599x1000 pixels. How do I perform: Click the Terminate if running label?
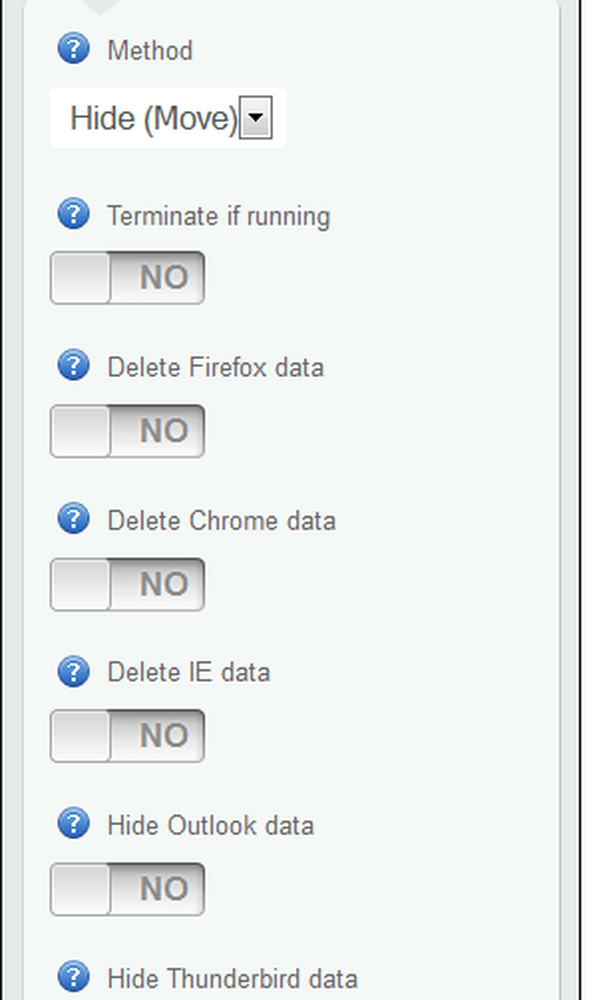[x=219, y=216]
